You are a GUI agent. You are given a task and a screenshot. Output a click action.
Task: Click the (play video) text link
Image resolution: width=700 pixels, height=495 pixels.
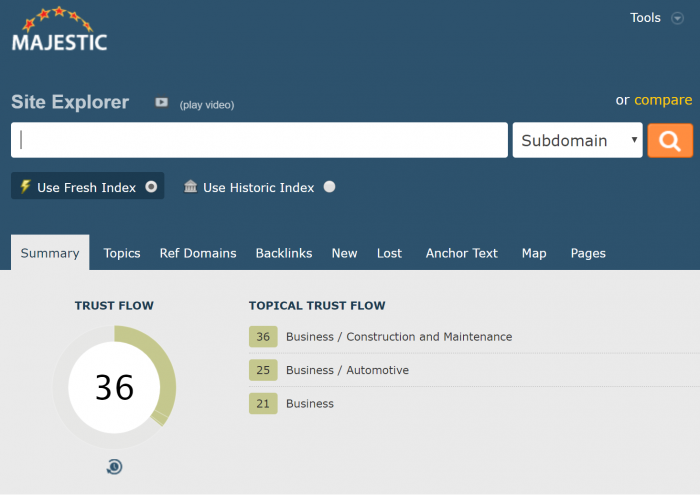click(207, 105)
